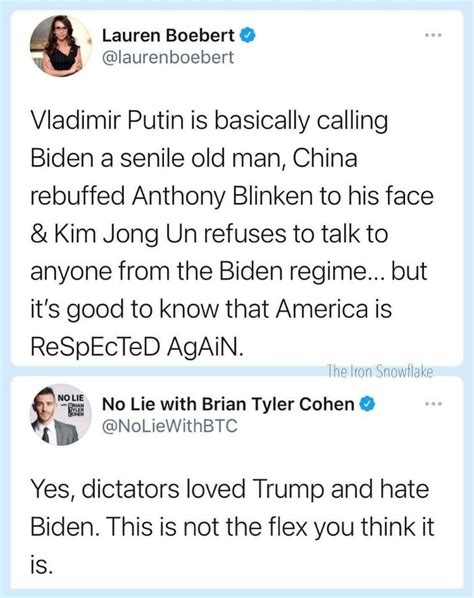Viewport: 474px width, 598px height.
Task: Click the word dictators in Cohen's reply
Action: 131,489
